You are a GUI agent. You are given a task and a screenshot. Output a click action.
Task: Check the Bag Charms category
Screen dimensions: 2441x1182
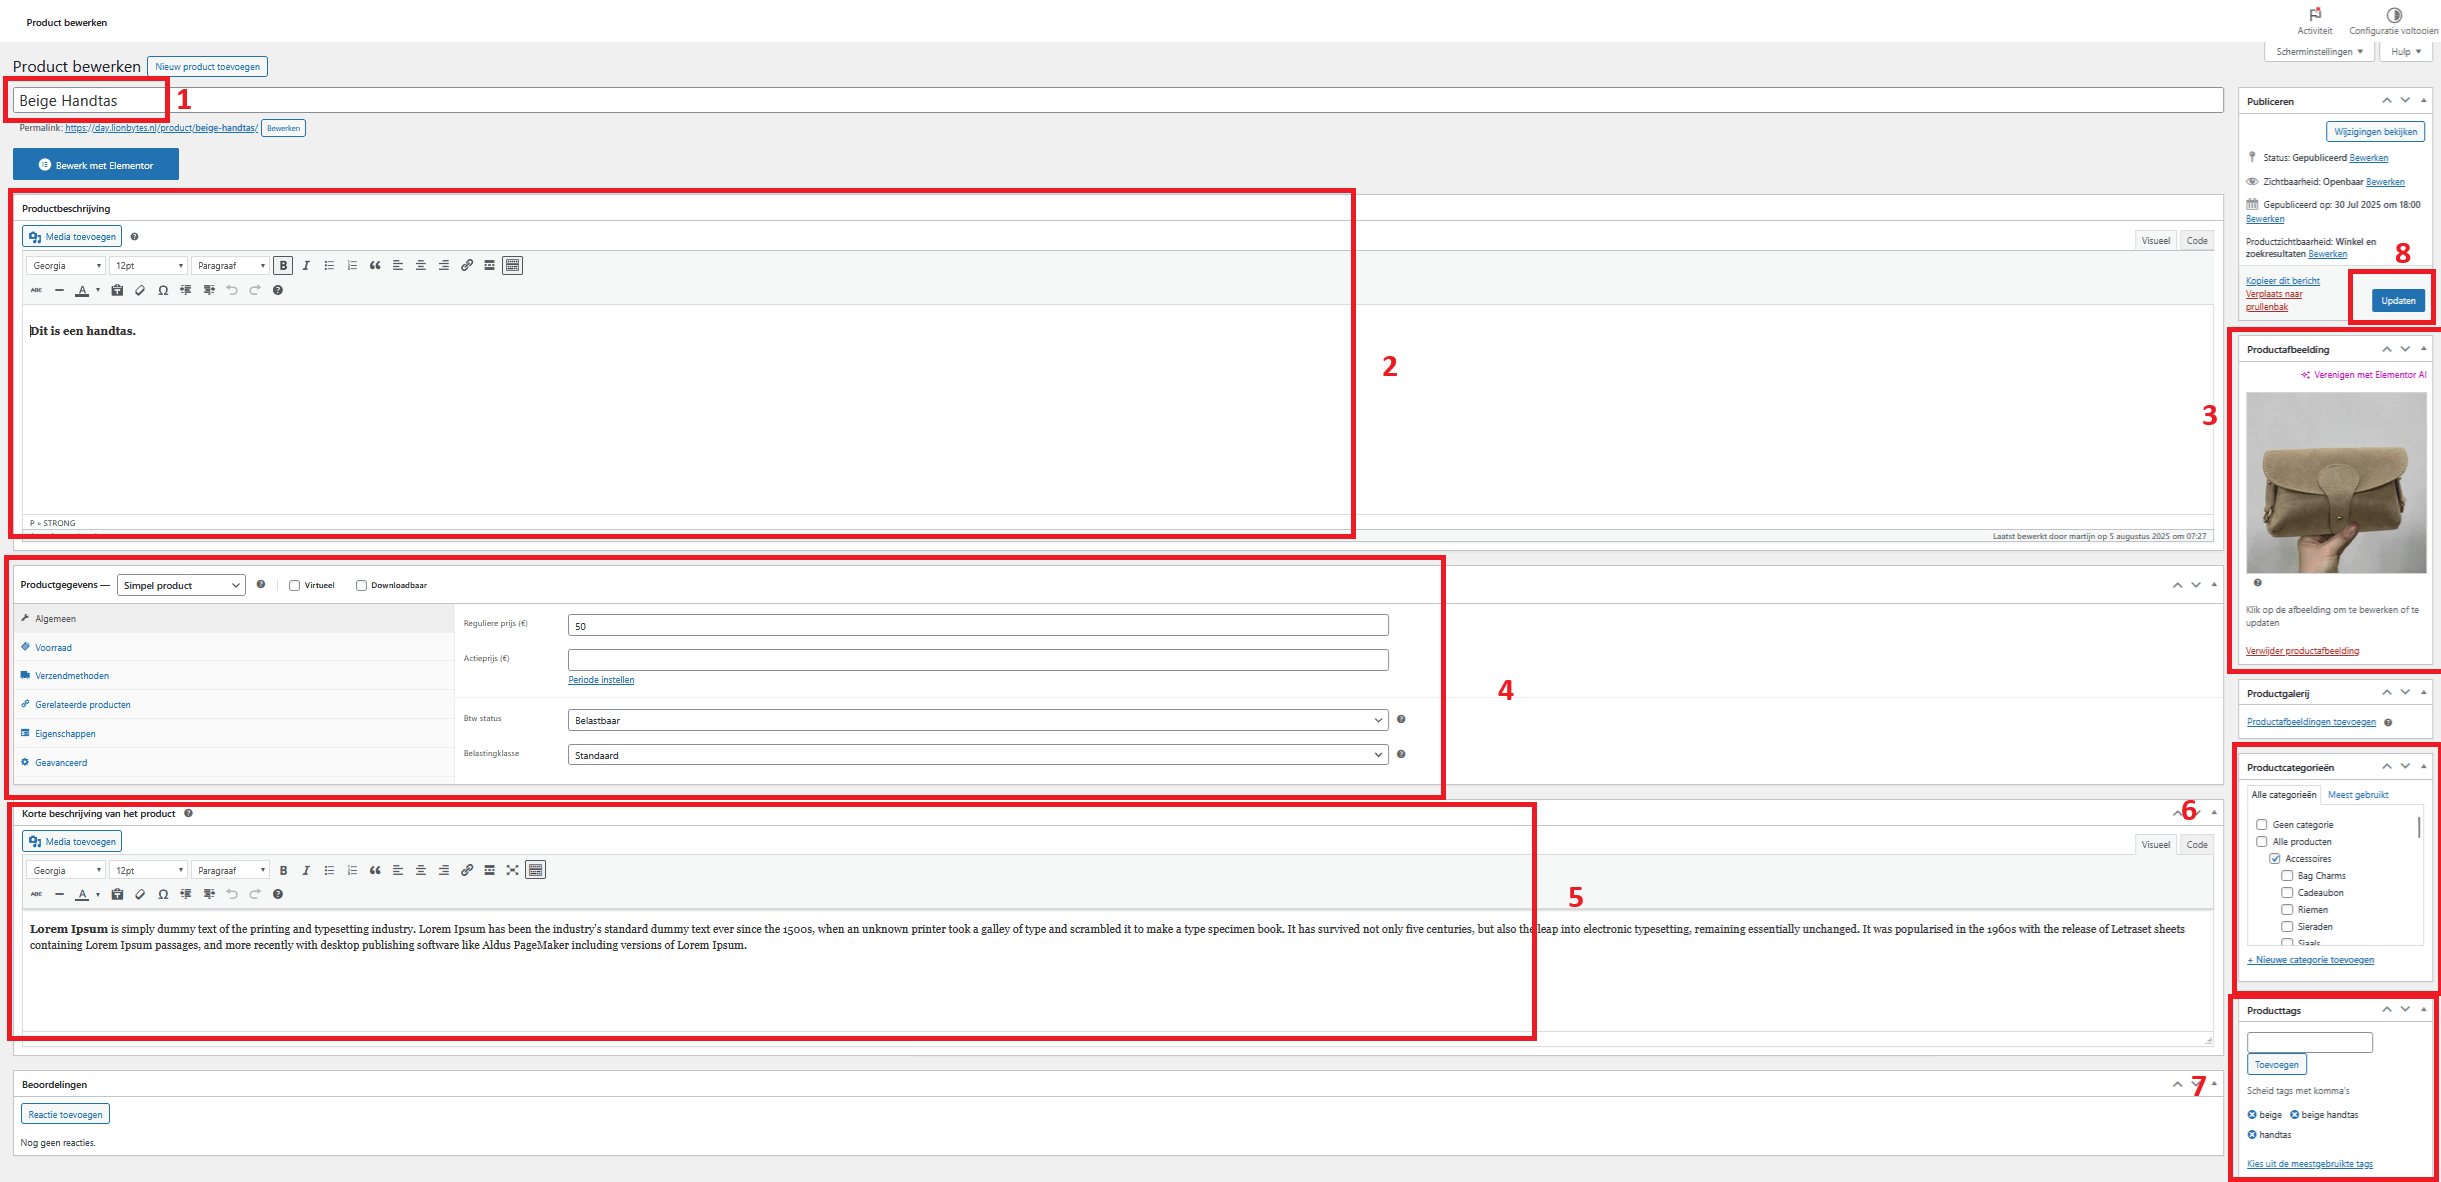pos(2287,876)
